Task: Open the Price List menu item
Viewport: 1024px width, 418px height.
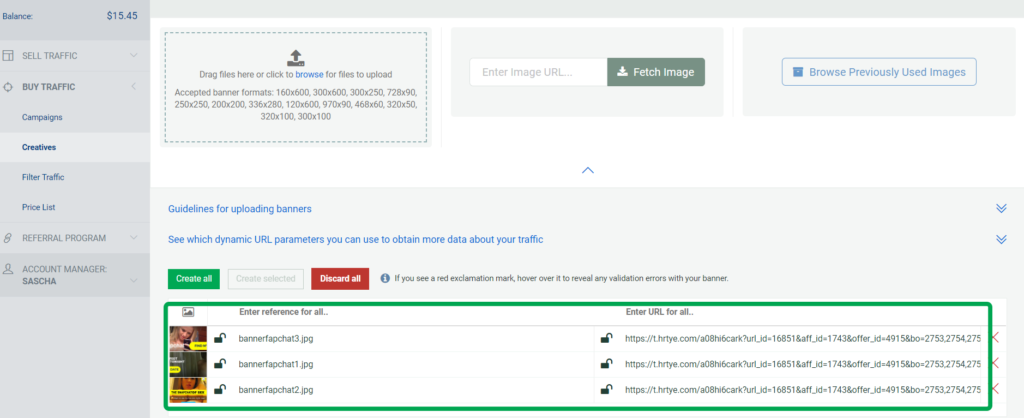Action: click(x=39, y=207)
